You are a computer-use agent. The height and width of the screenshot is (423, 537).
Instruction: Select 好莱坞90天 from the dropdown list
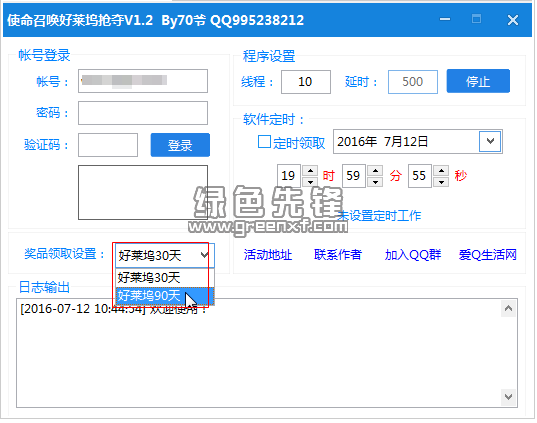[x=165, y=296]
